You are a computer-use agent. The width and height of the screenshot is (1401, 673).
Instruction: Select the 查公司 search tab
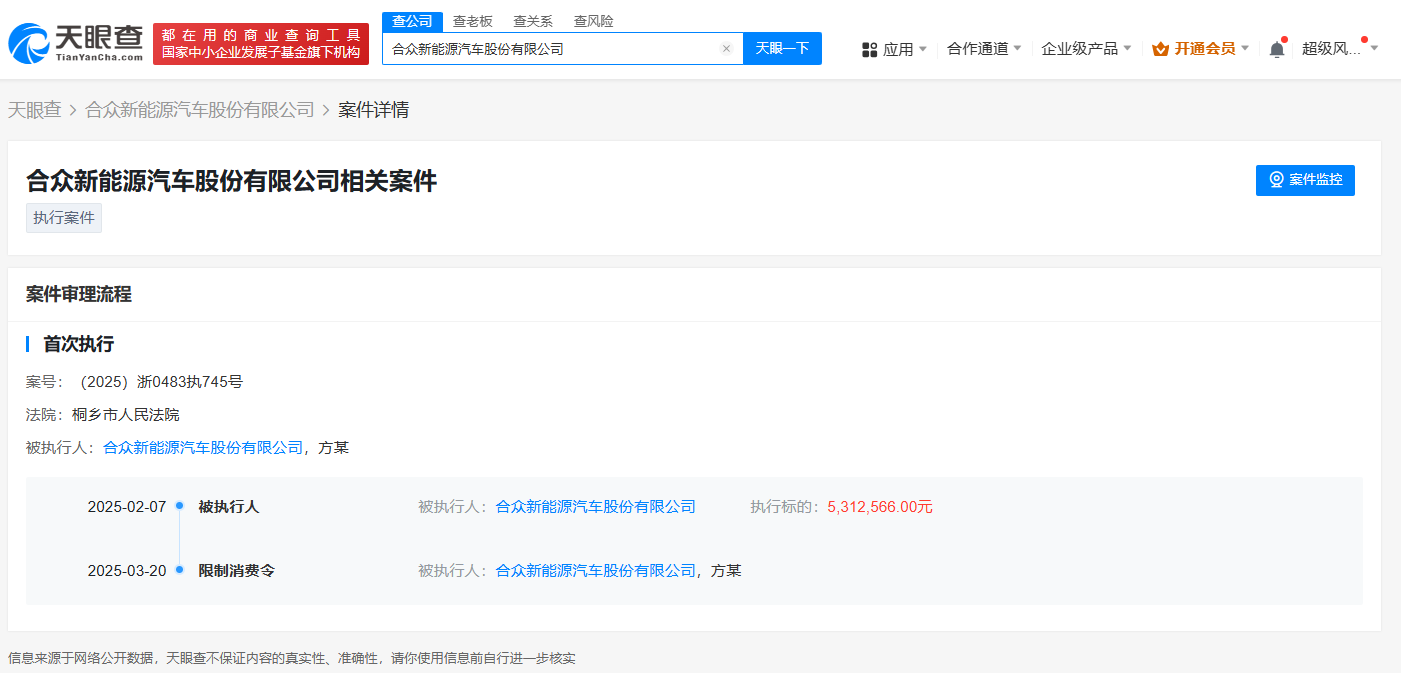coord(412,21)
